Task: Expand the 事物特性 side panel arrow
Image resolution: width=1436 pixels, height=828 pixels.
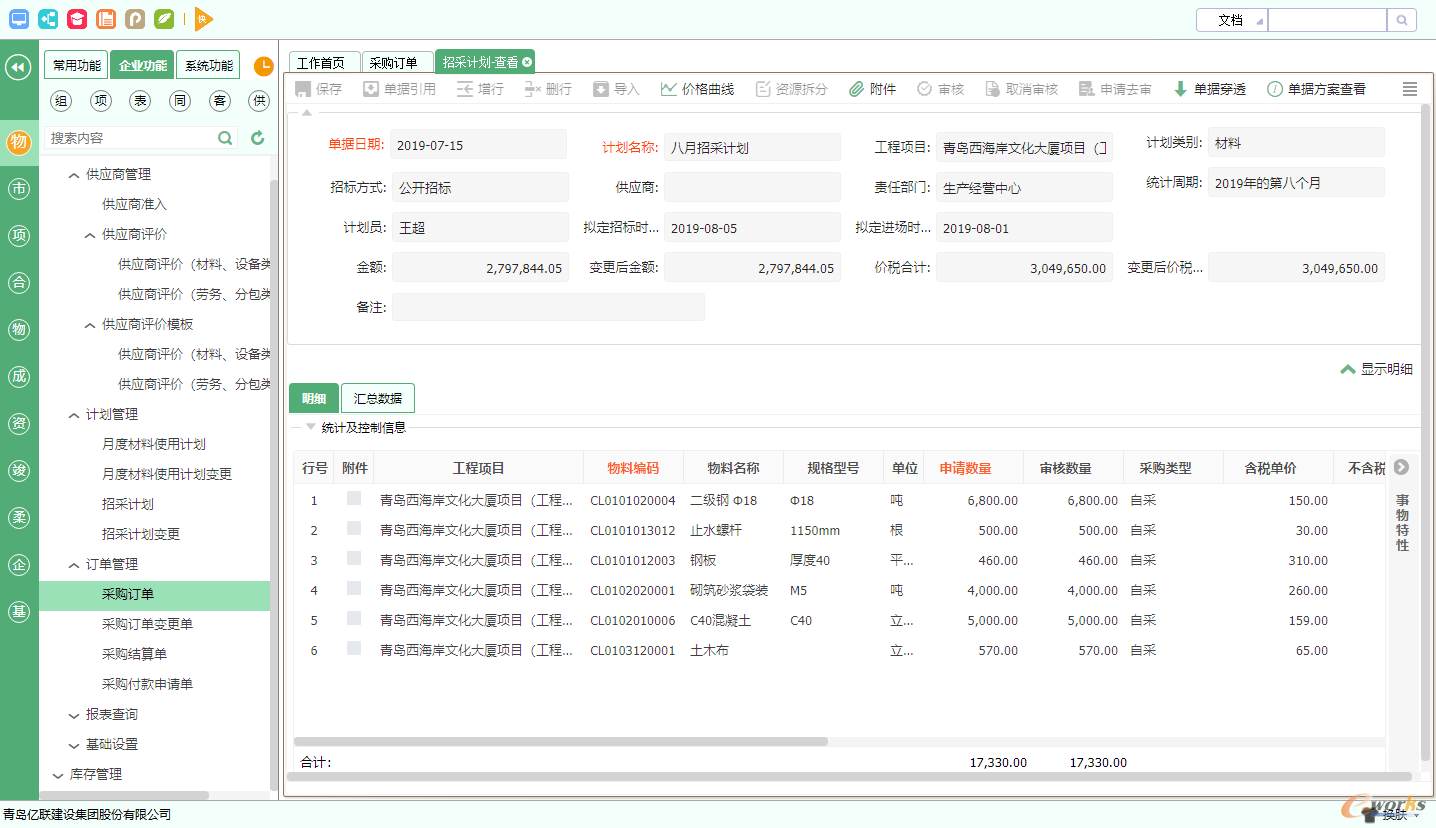Action: (x=1401, y=467)
